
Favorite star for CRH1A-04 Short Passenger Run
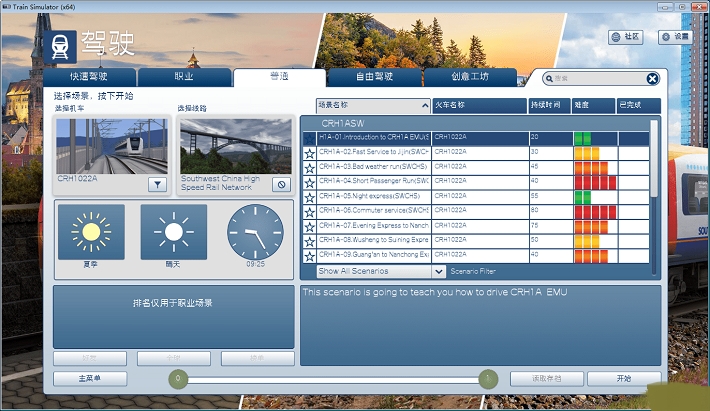click(310, 183)
